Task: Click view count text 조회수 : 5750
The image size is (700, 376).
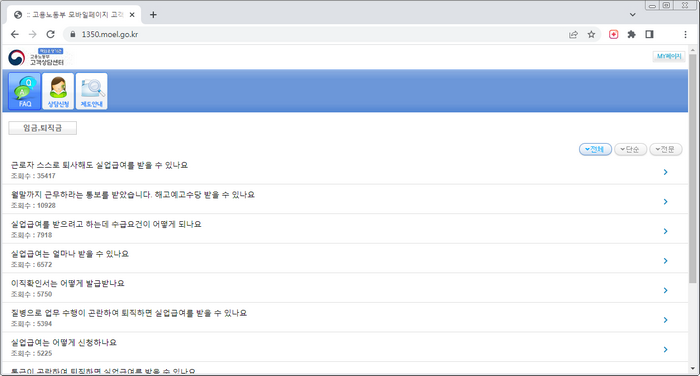Action: tap(31, 294)
